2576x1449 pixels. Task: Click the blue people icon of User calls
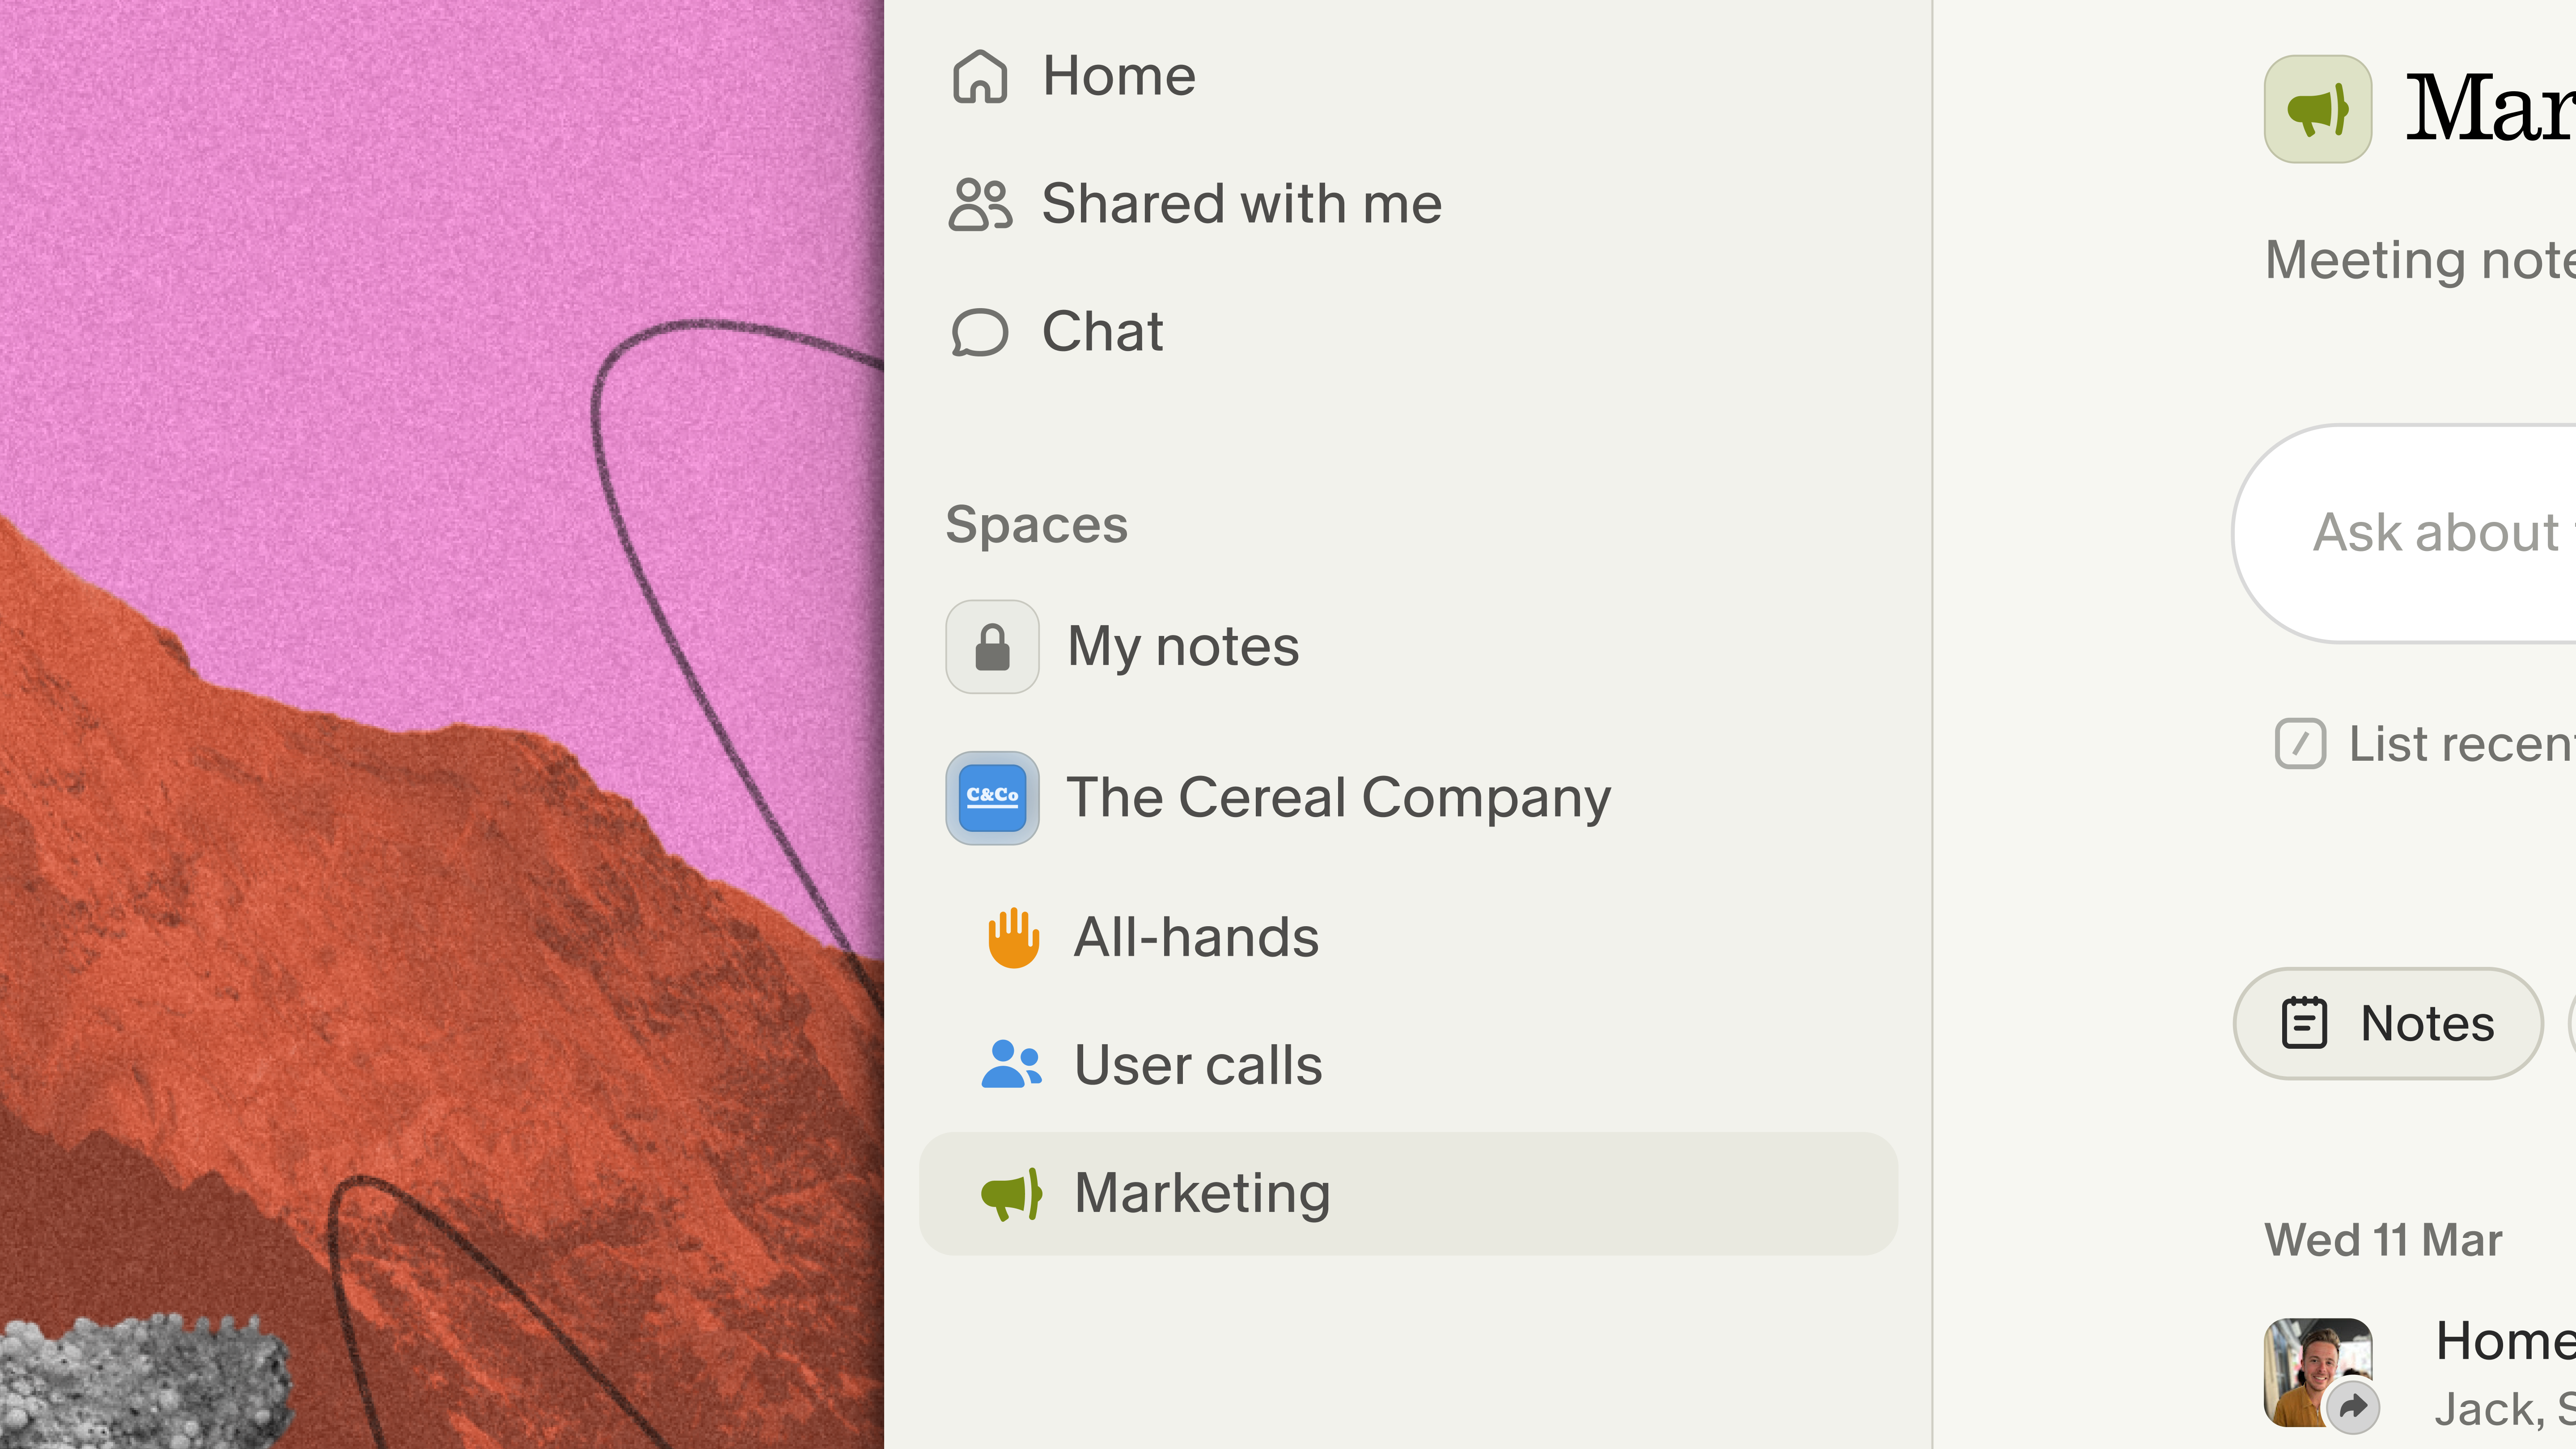(1011, 1063)
